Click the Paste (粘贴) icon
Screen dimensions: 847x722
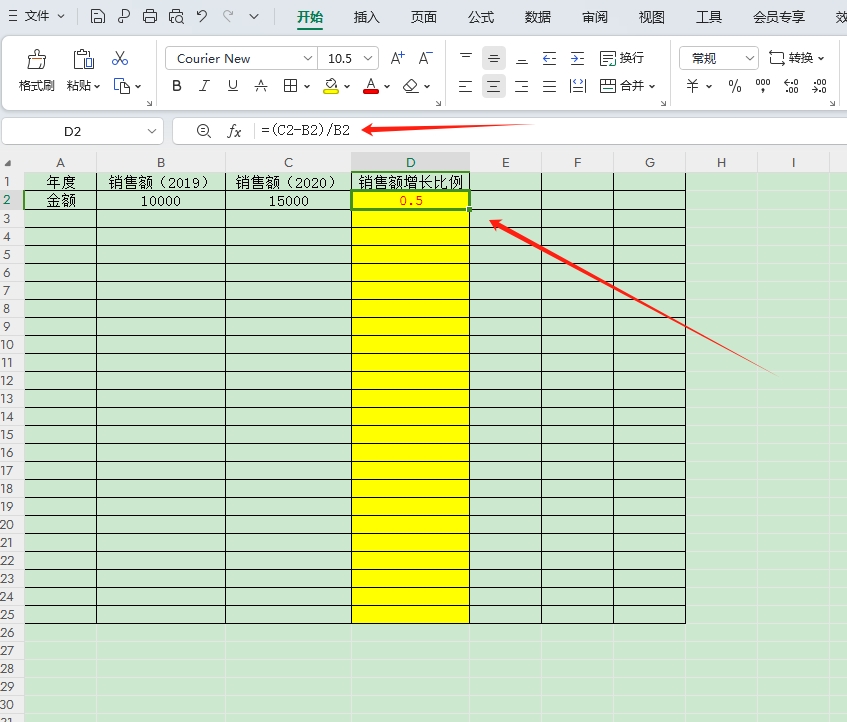[x=83, y=59]
